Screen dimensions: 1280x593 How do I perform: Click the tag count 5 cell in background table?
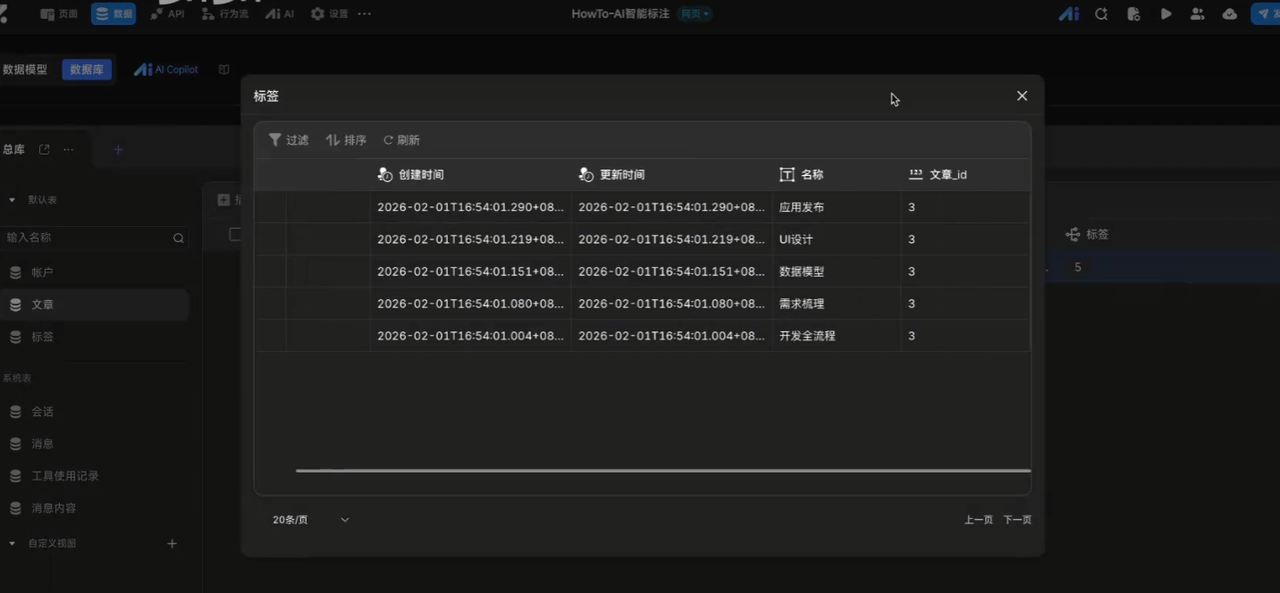[1078, 267]
